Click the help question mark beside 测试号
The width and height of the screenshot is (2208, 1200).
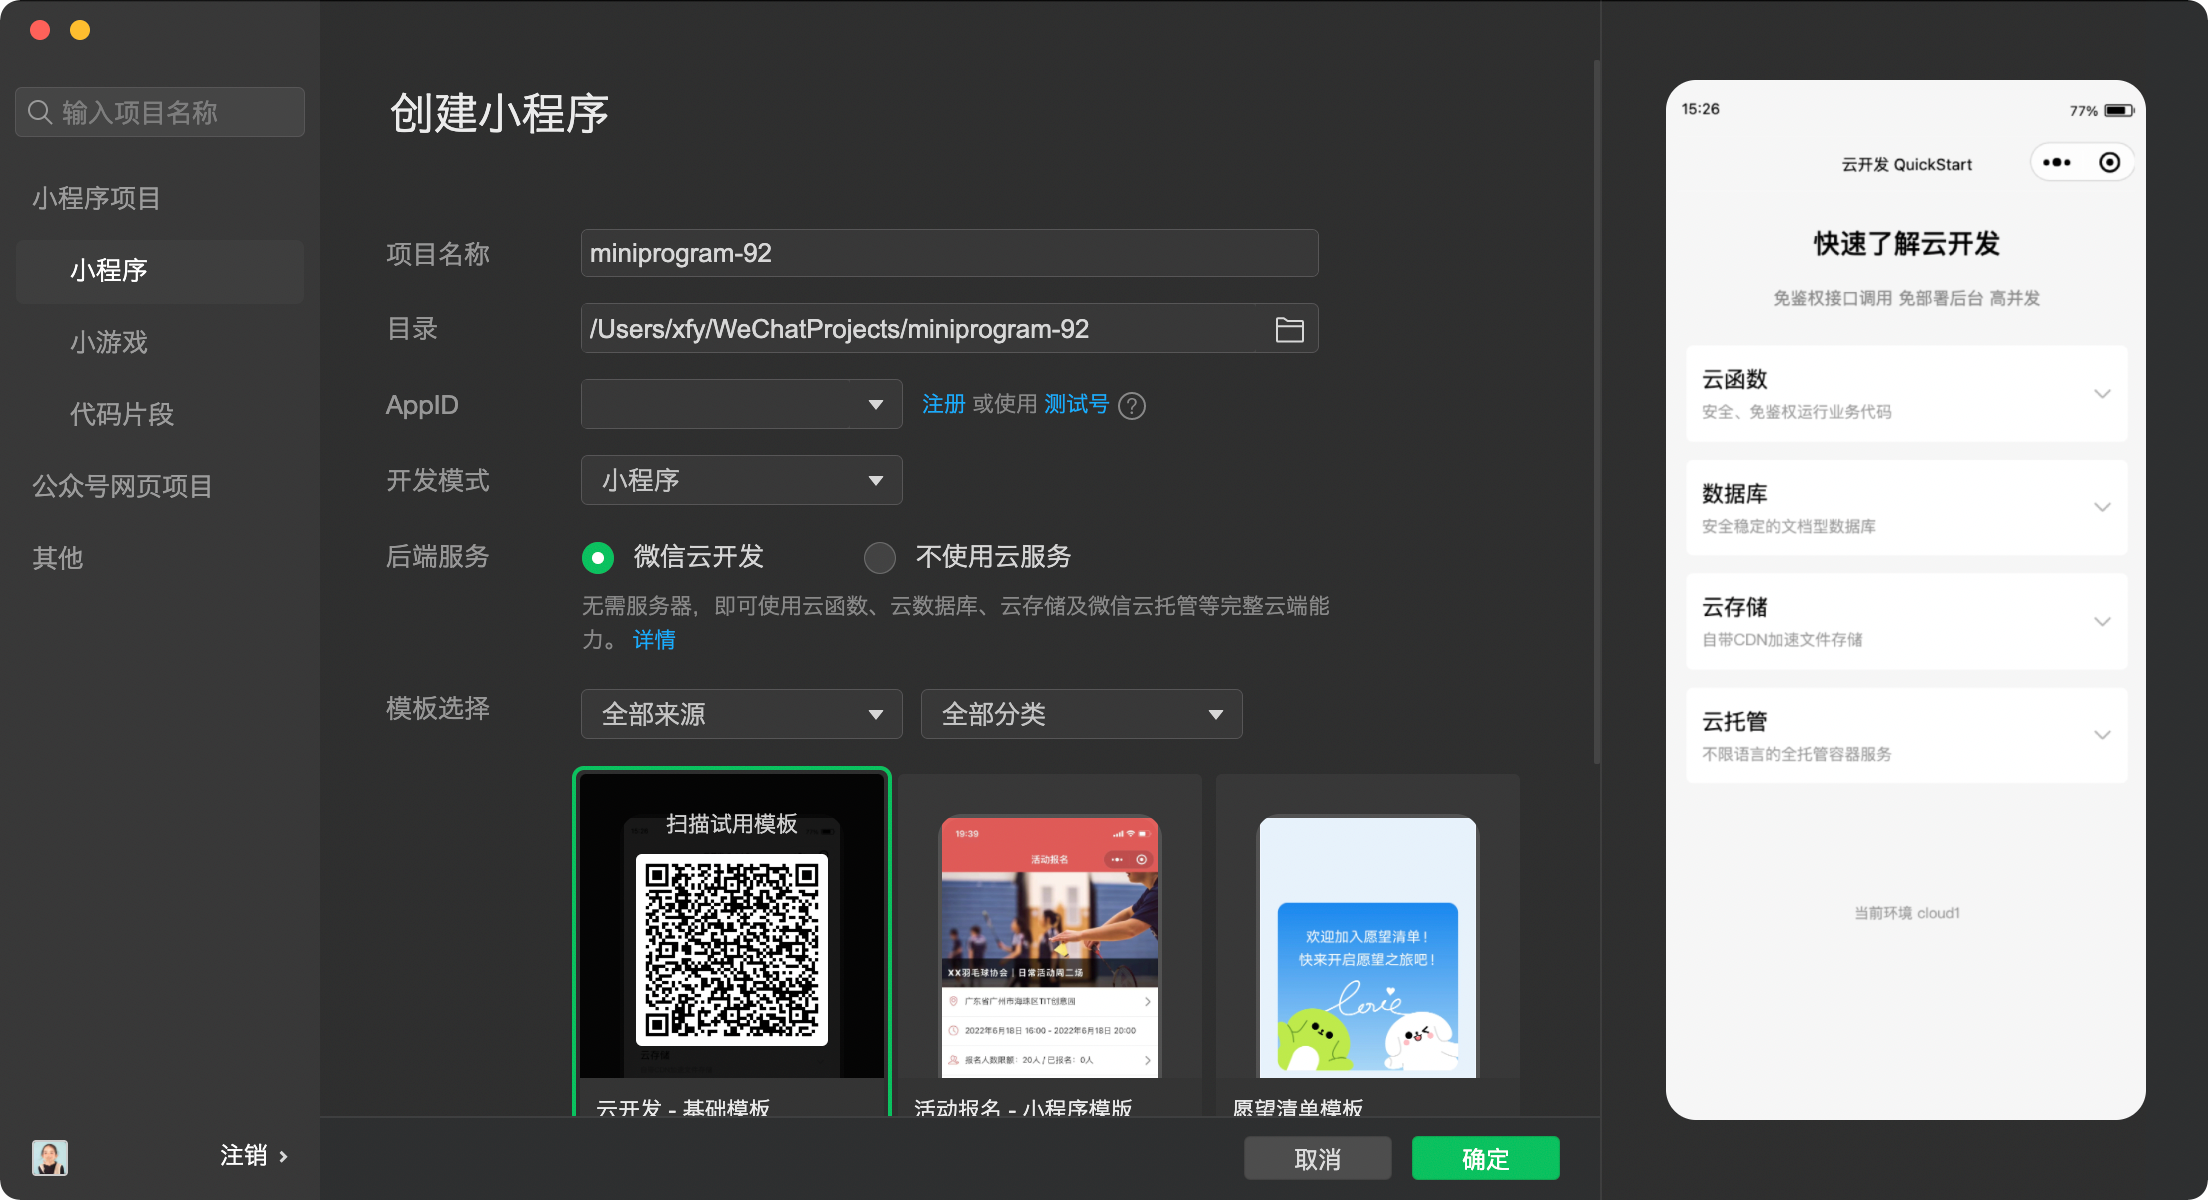1132,406
